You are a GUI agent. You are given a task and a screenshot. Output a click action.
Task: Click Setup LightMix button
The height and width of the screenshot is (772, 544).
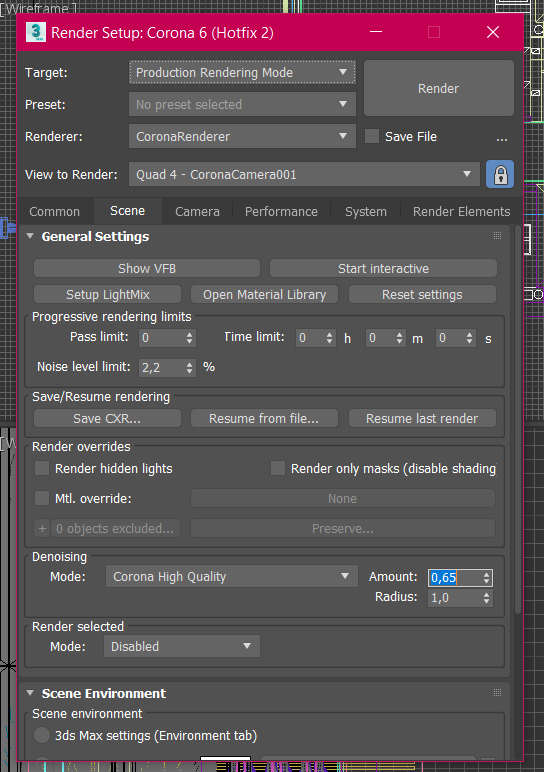tap(107, 294)
